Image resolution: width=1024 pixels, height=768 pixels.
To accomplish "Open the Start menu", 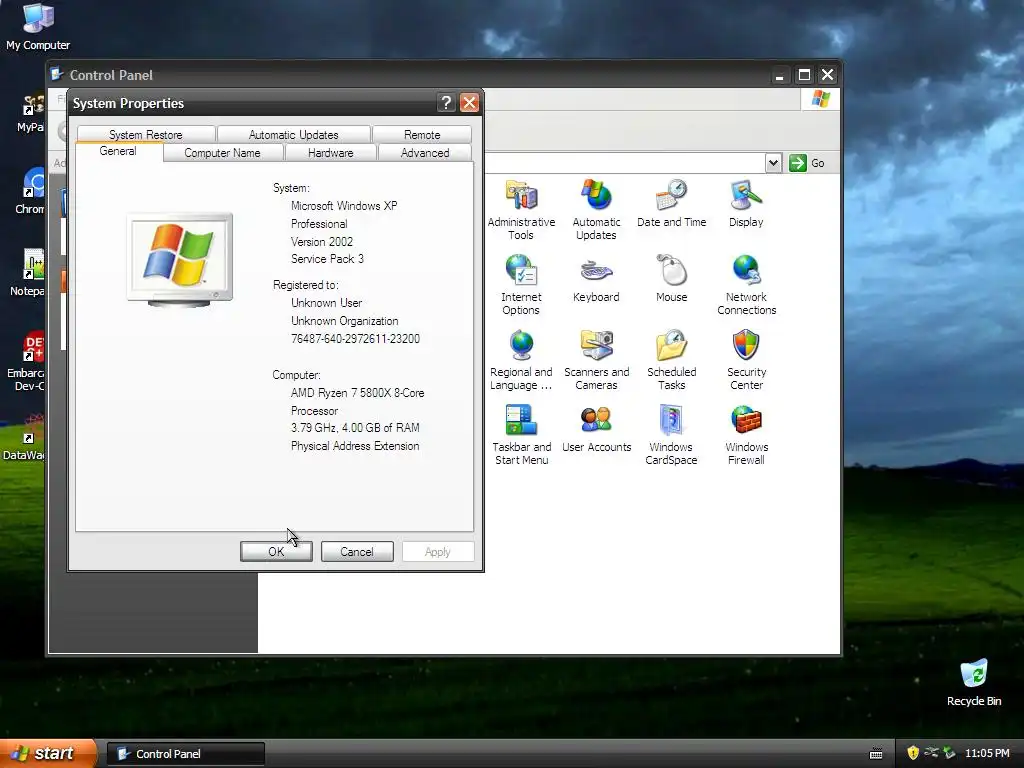I will tap(48, 753).
